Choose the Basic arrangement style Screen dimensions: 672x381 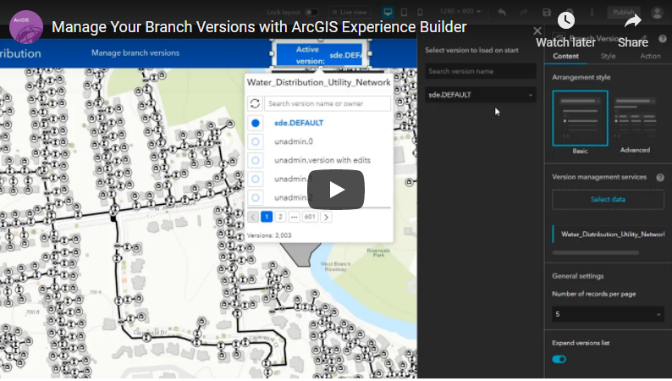tap(580, 118)
